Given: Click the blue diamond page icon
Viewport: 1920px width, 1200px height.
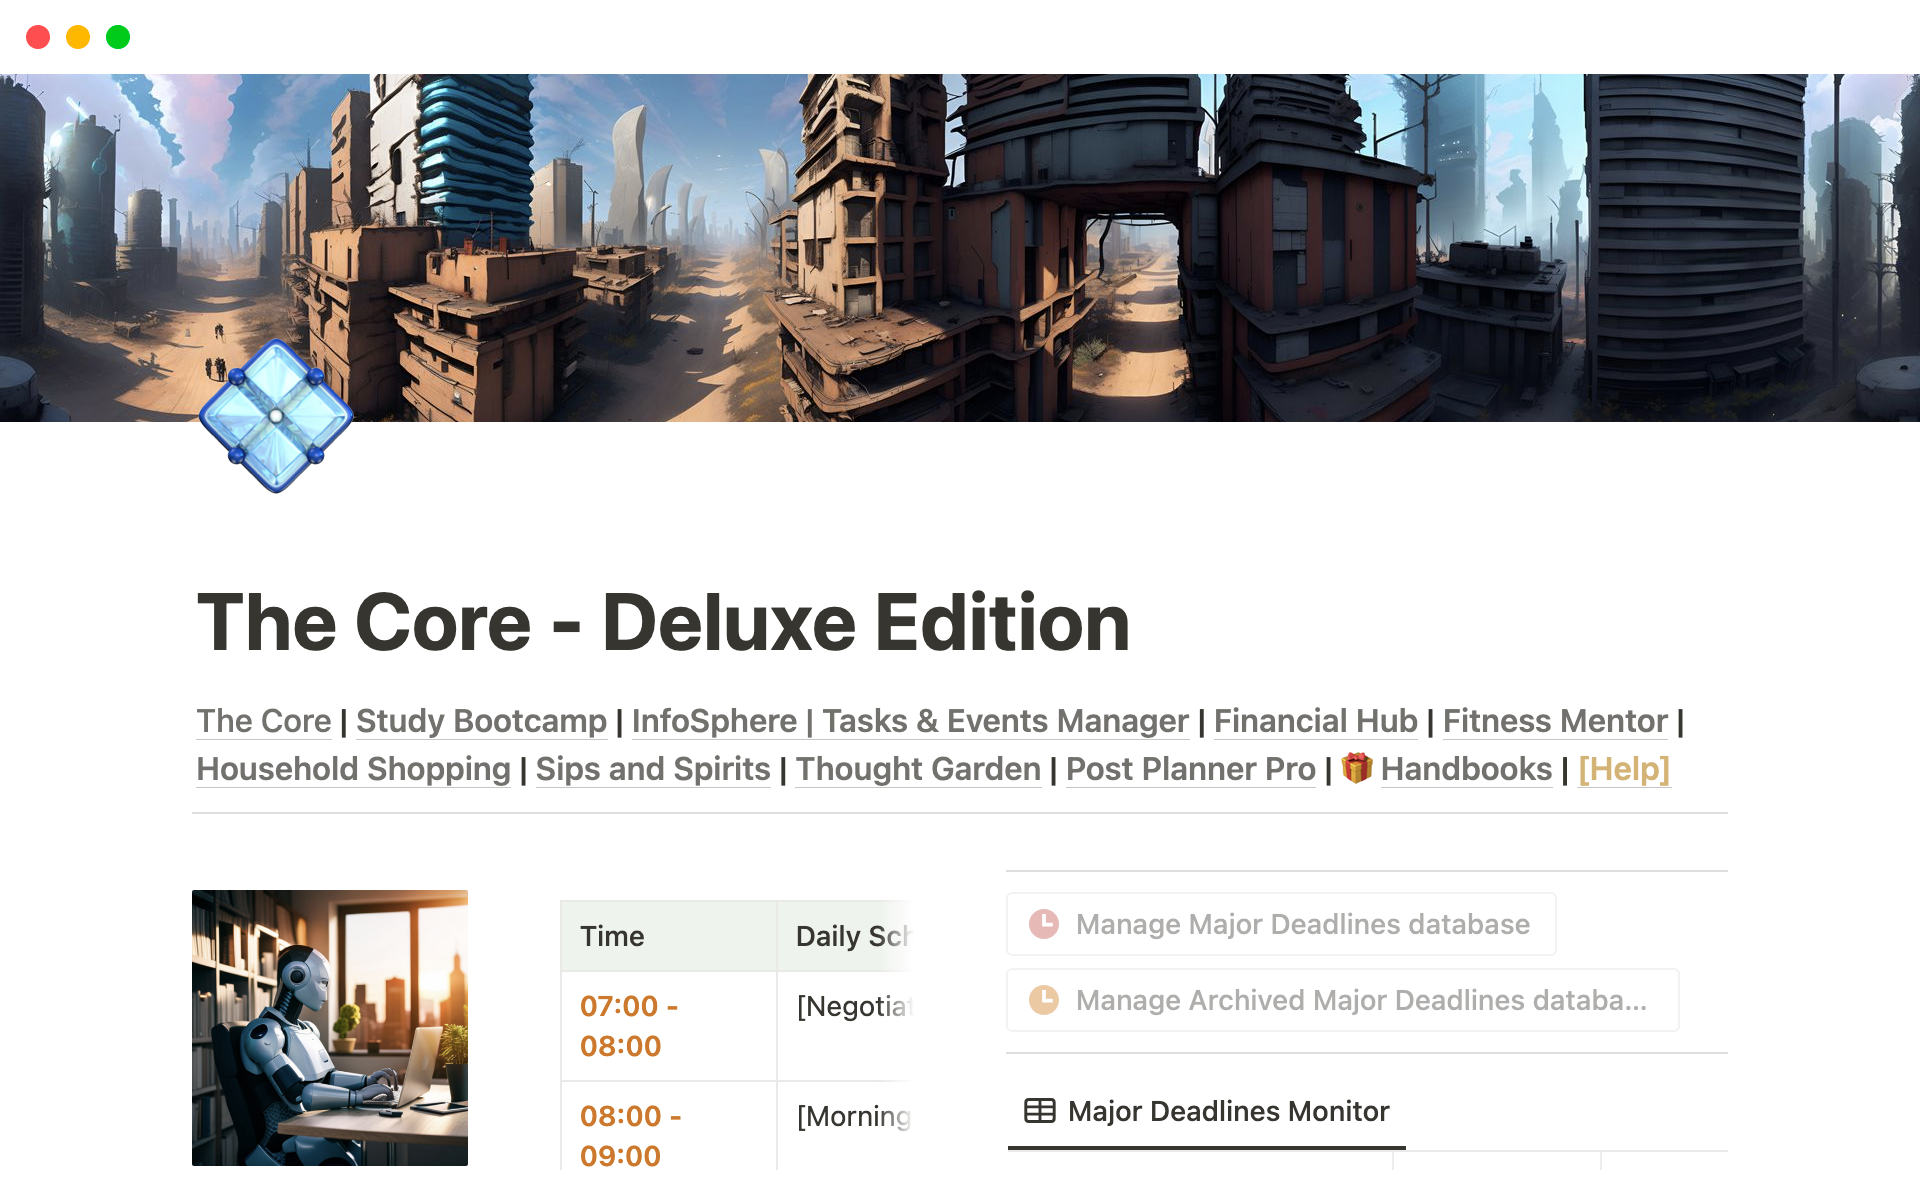Looking at the screenshot, I should 276,415.
